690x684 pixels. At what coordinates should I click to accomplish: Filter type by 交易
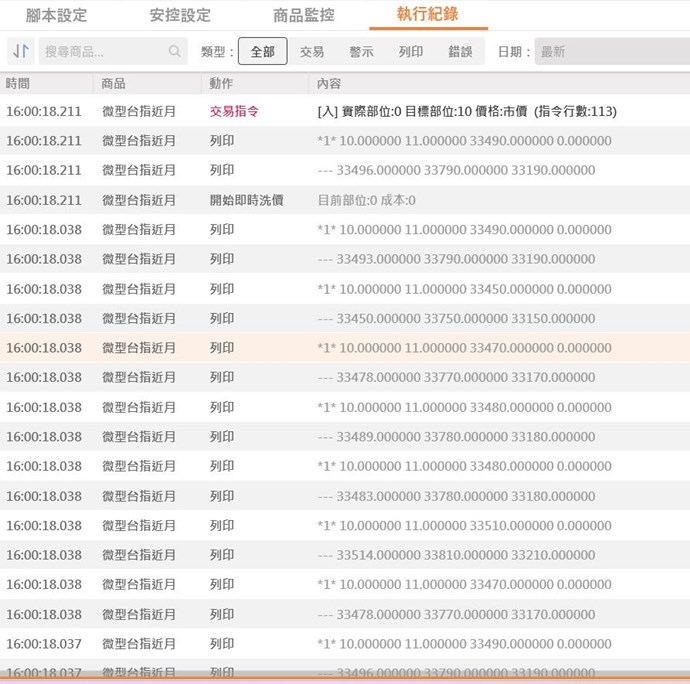312,51
